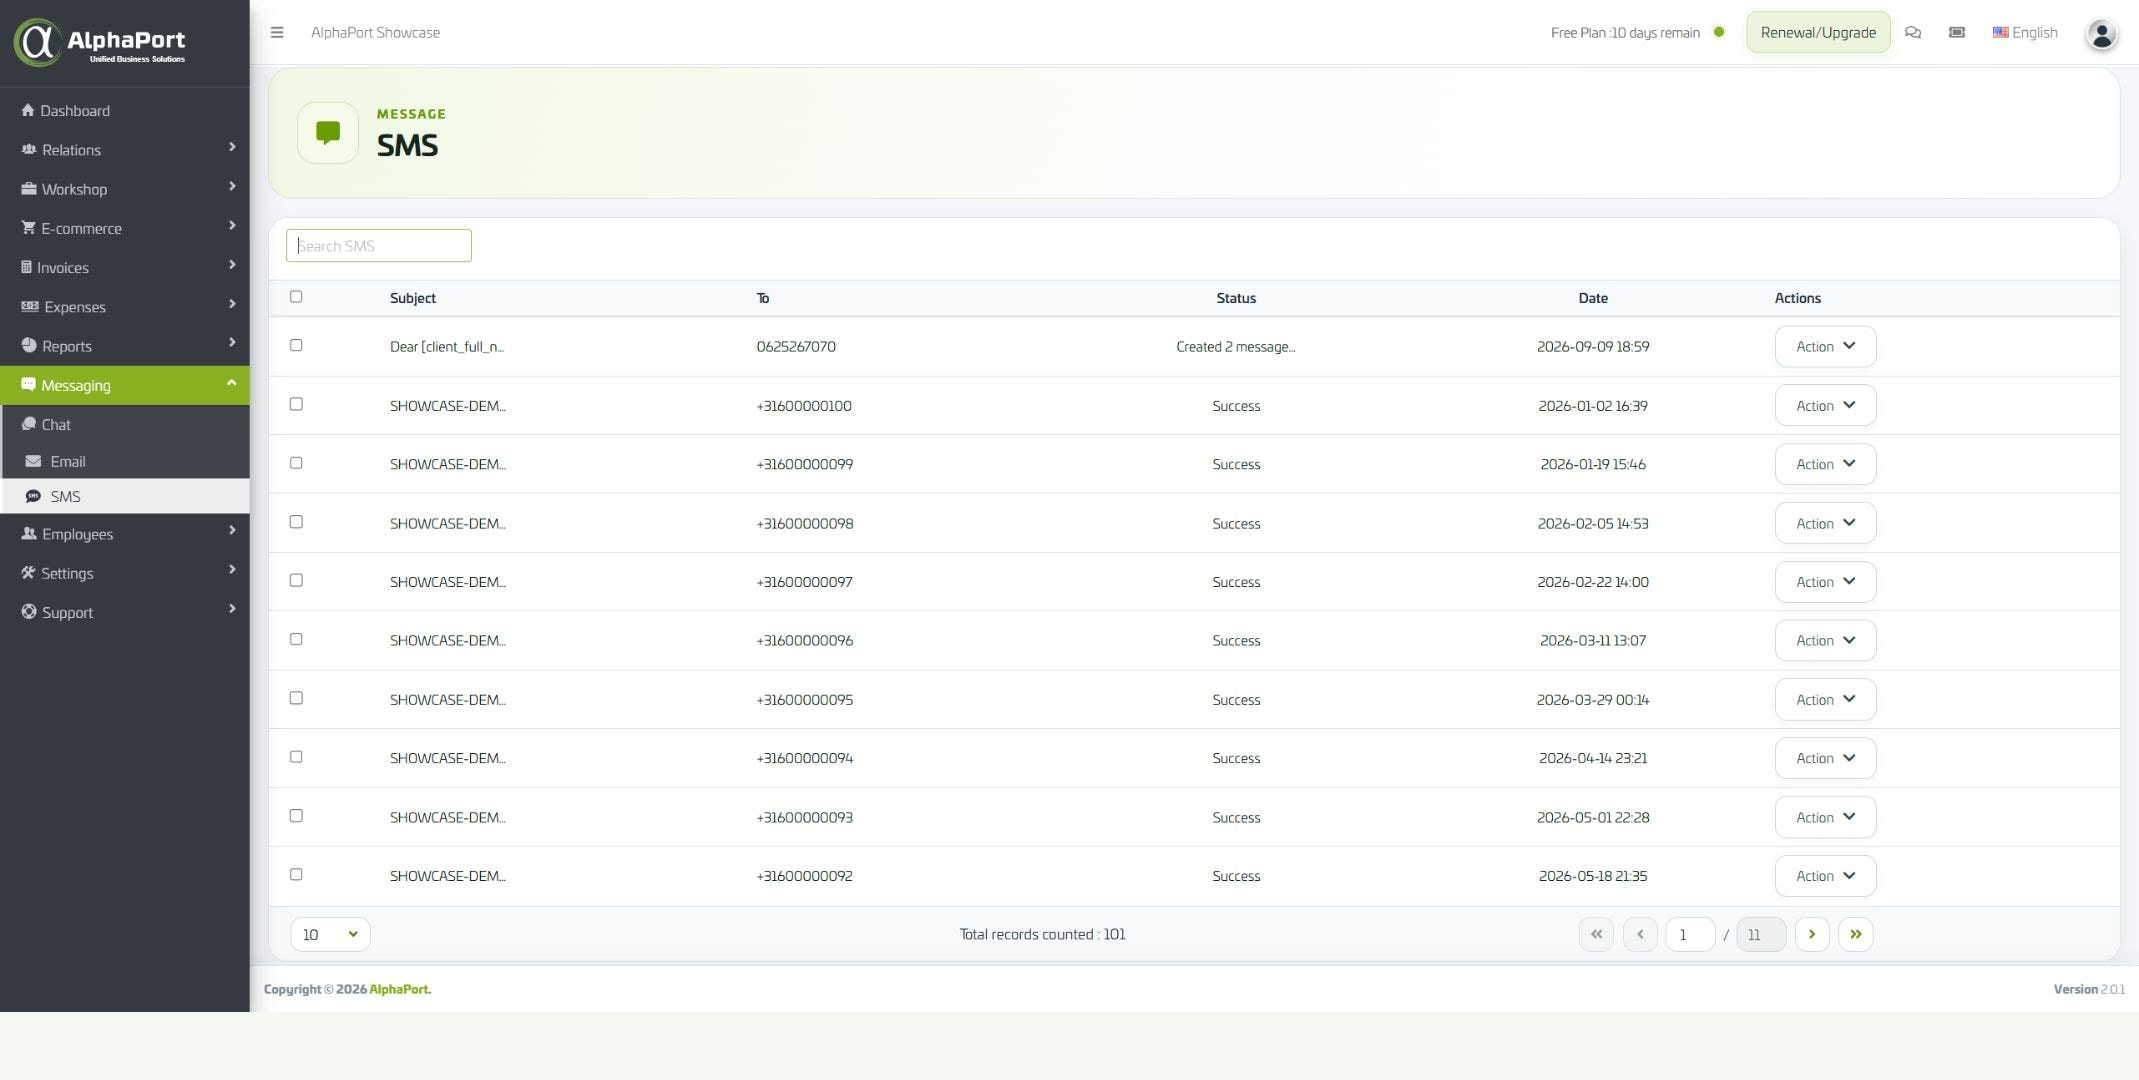Focus the Search SMS input field
Viewport: 2139px width, 1080px height.
tap(379, 246)
